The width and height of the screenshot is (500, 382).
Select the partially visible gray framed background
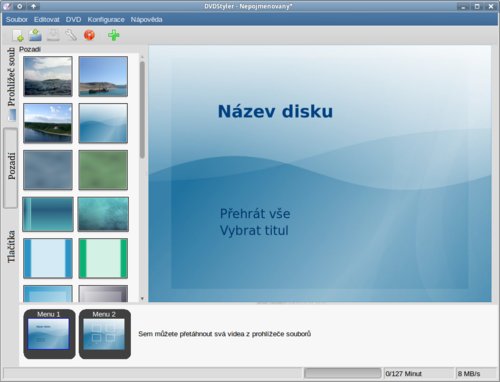[x=103, y=294]
